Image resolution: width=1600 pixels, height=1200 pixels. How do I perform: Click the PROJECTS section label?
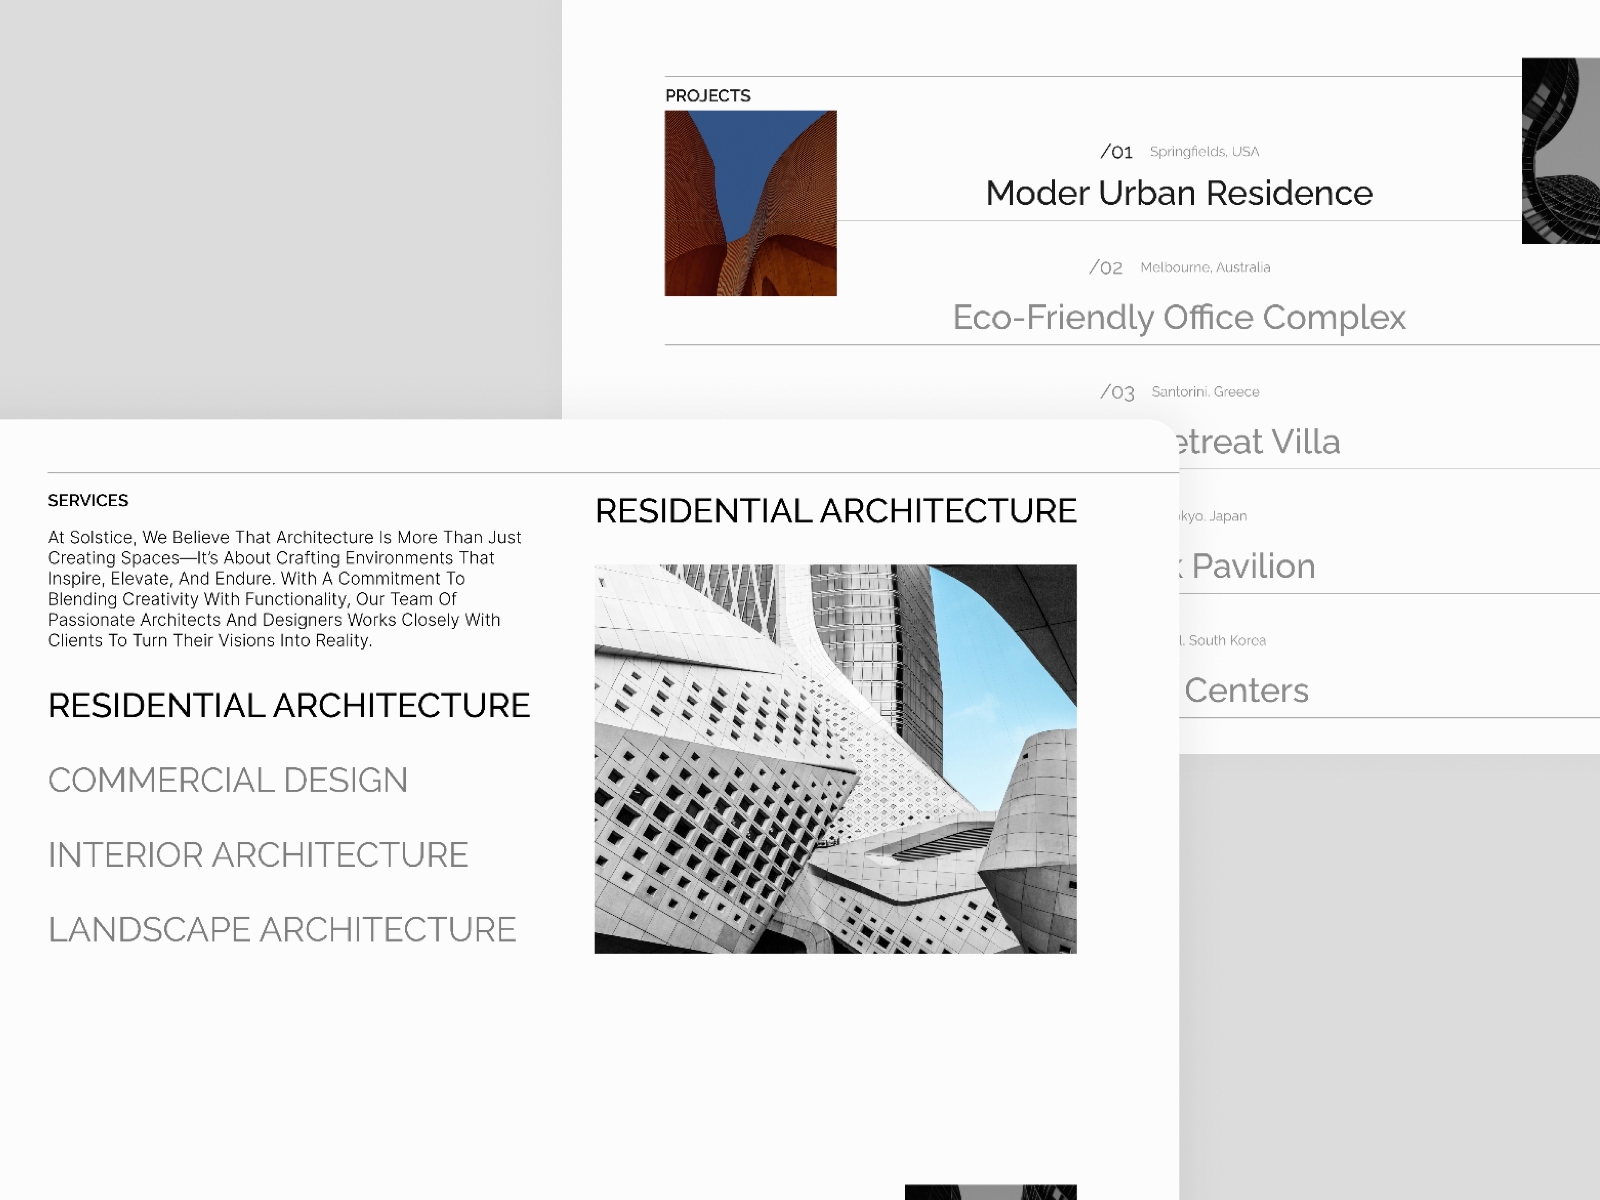[708, 96]
